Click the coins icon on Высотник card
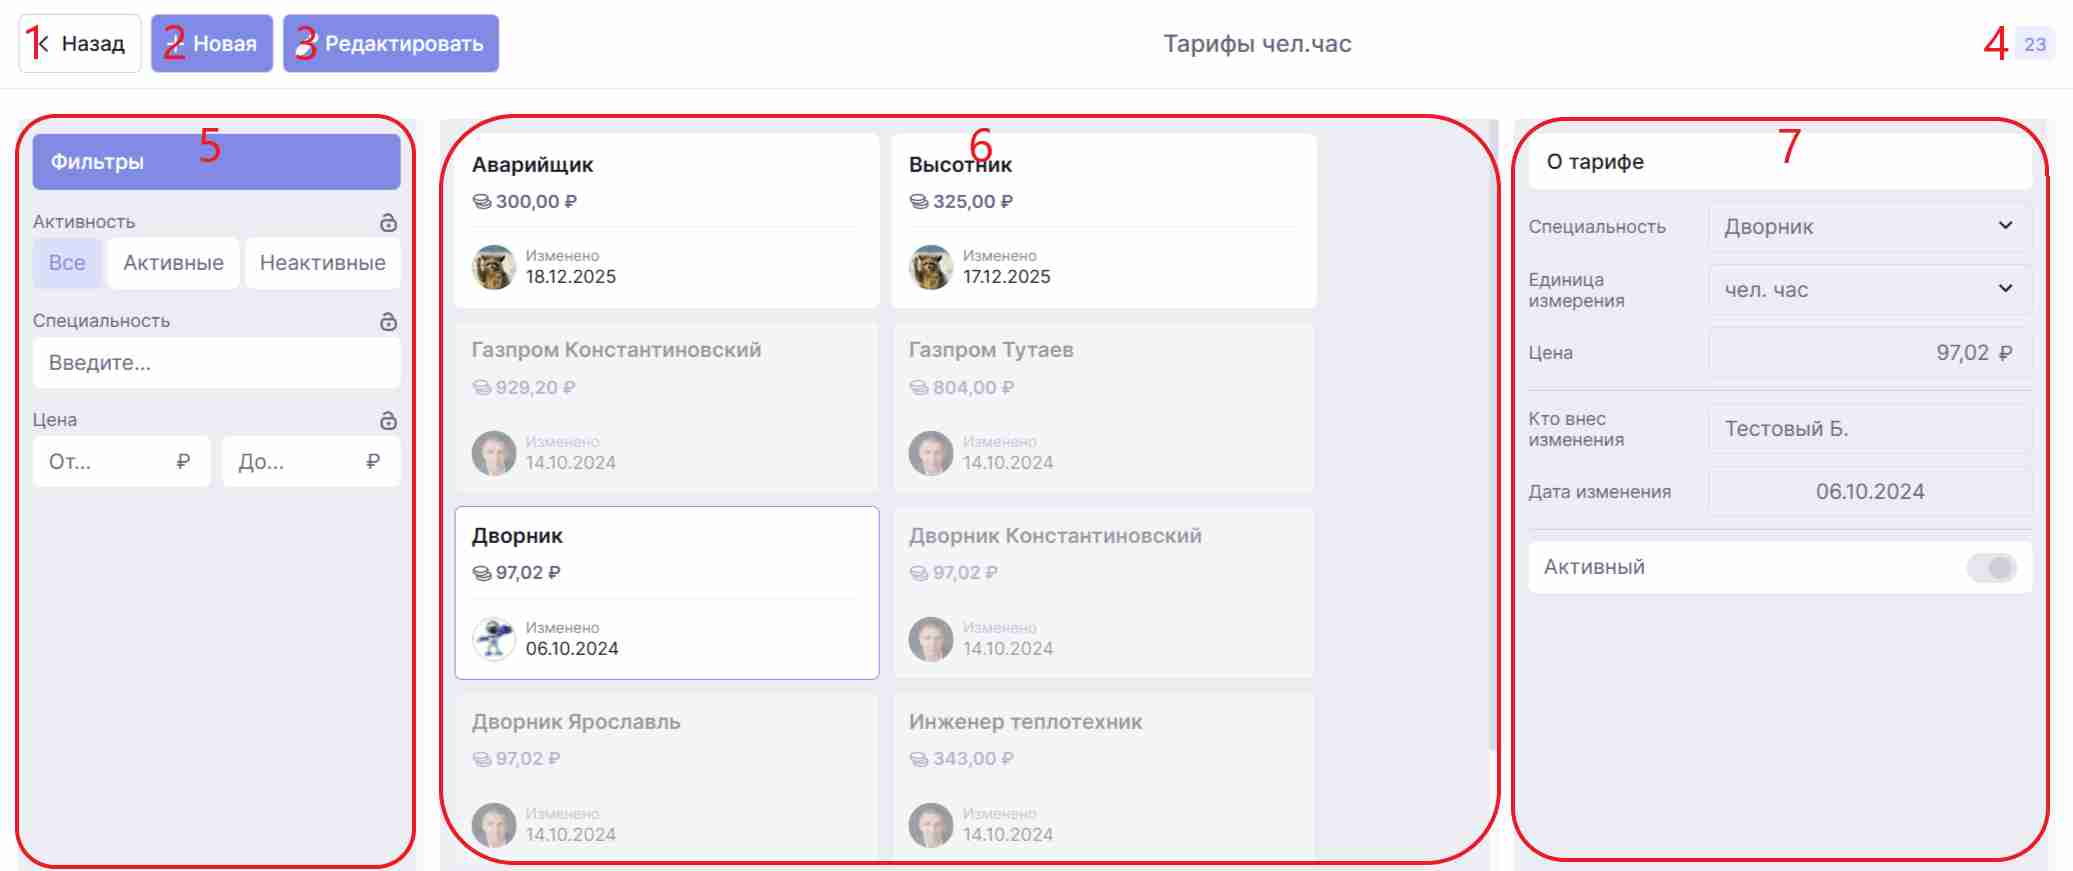 [919, 201]
